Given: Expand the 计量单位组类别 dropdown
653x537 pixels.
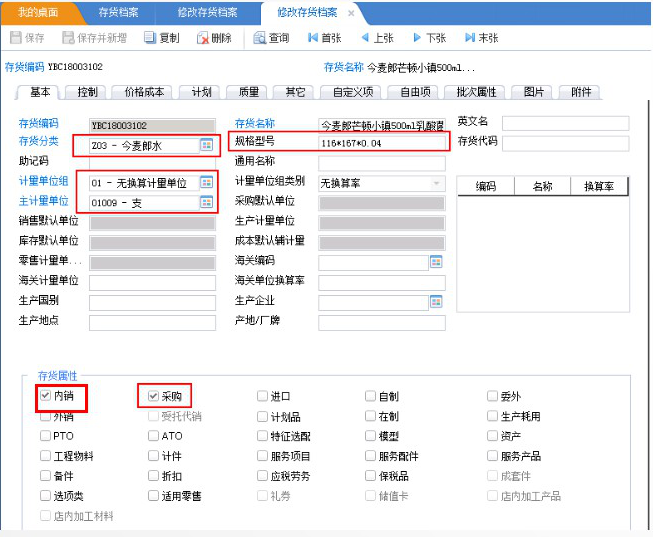Looking at the screenshot, I should coord(436,184).
